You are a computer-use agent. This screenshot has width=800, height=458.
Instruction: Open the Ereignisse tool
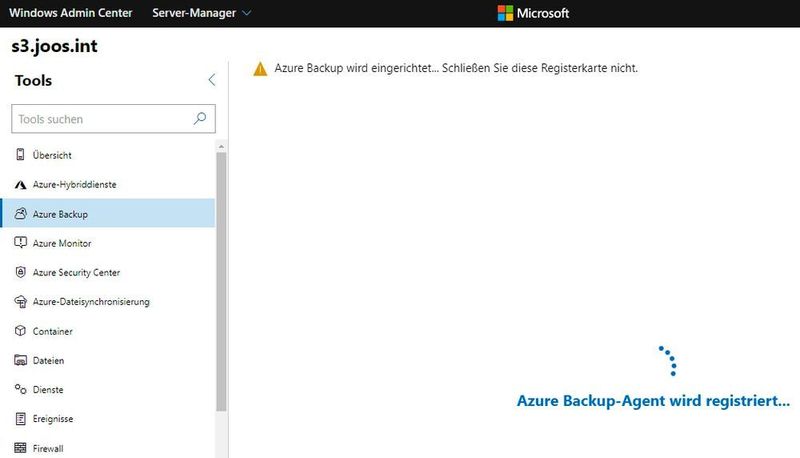point(108,419)
